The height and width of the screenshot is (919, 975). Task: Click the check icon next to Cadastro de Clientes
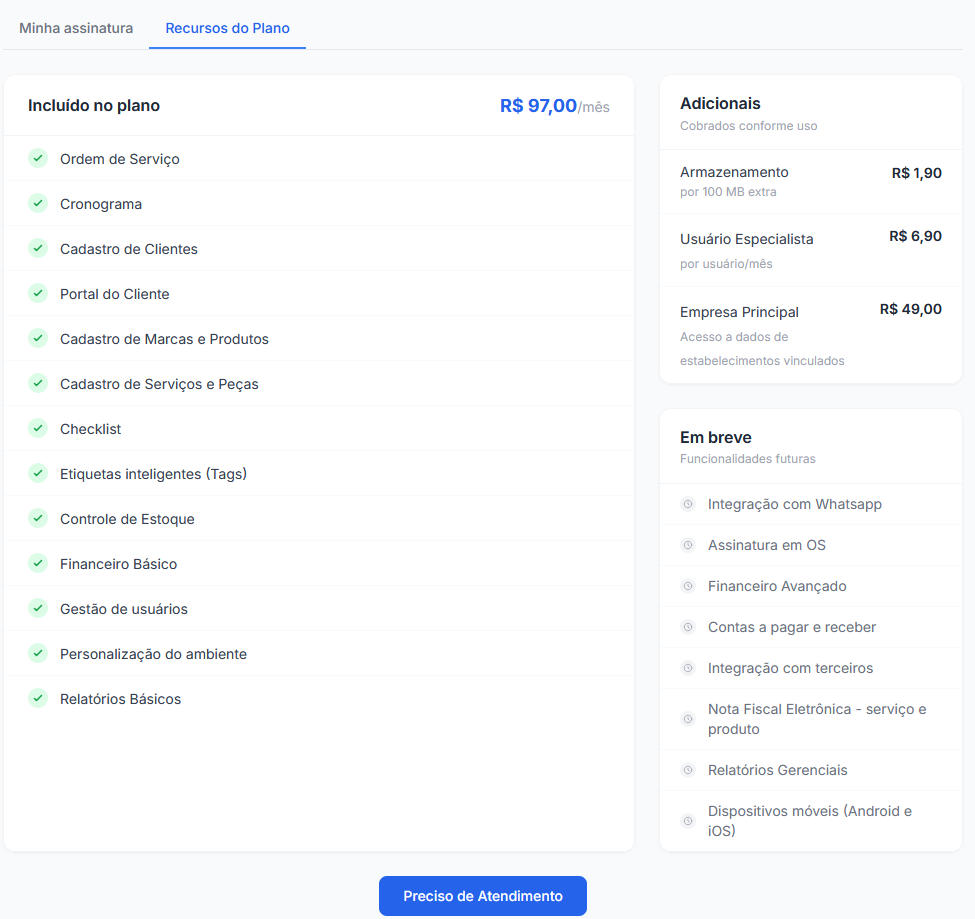click(x=38, y=249)
